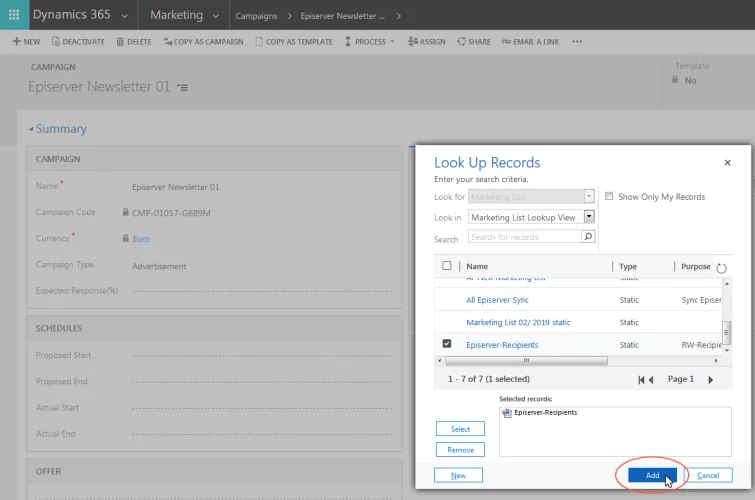Close the Look Up Records dialog

(727, 163)
